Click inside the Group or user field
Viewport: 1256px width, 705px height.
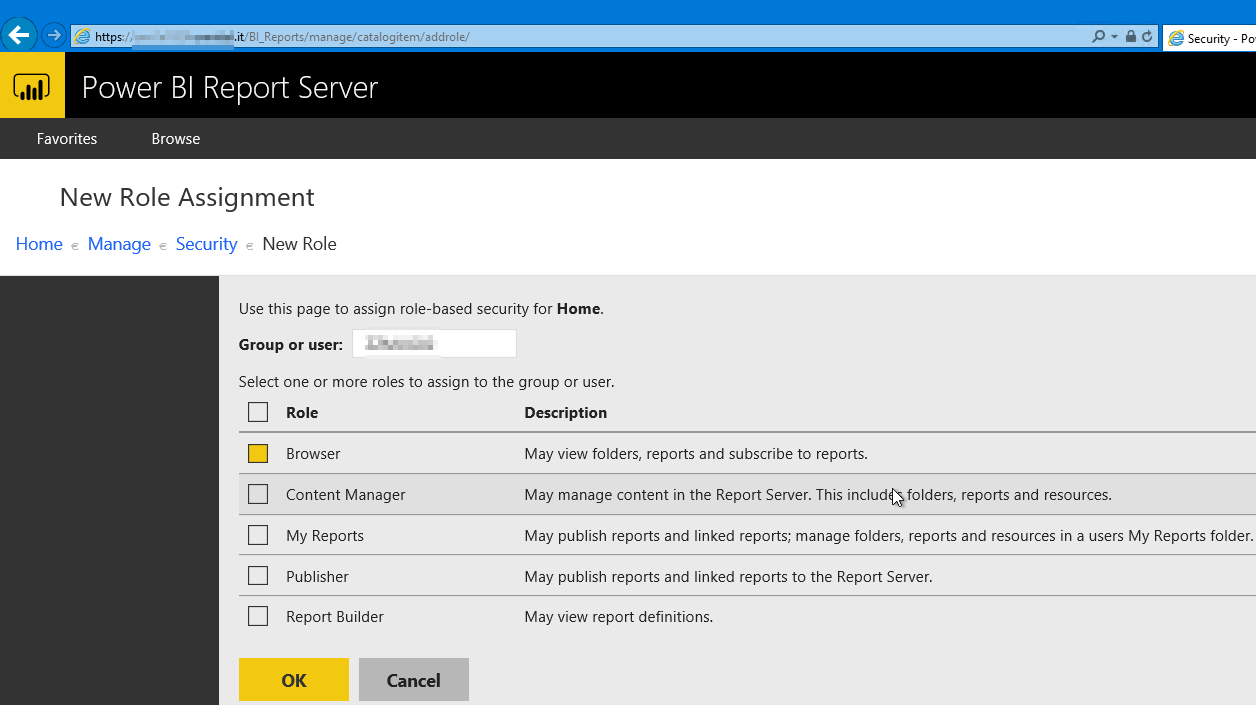pyautogui.click(x=434, y=343)
